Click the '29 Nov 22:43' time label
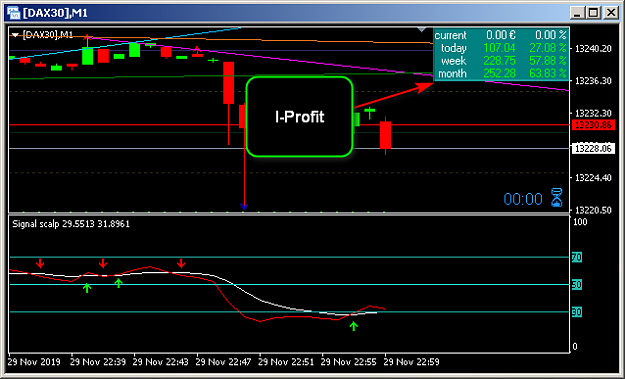625x379 pixels. tap(161, 362)
